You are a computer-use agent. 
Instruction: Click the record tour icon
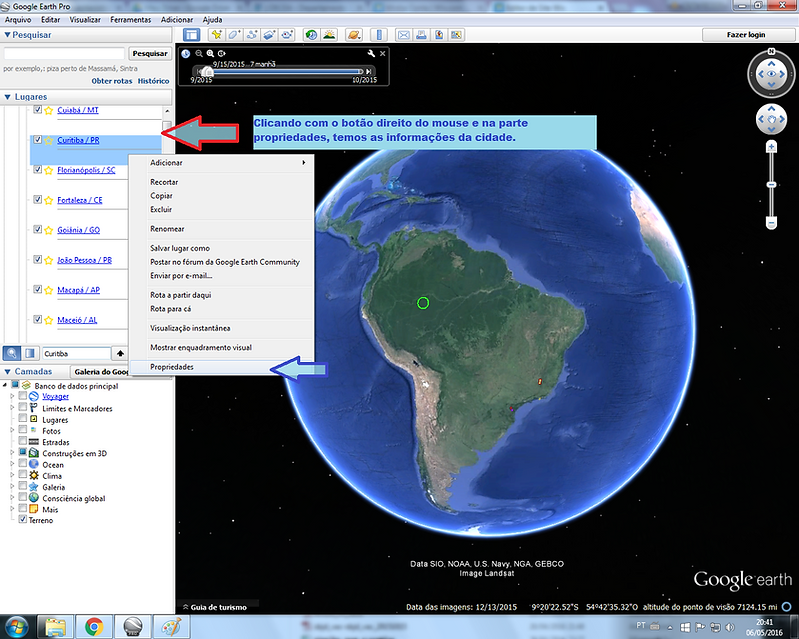[x=287, y=35]
